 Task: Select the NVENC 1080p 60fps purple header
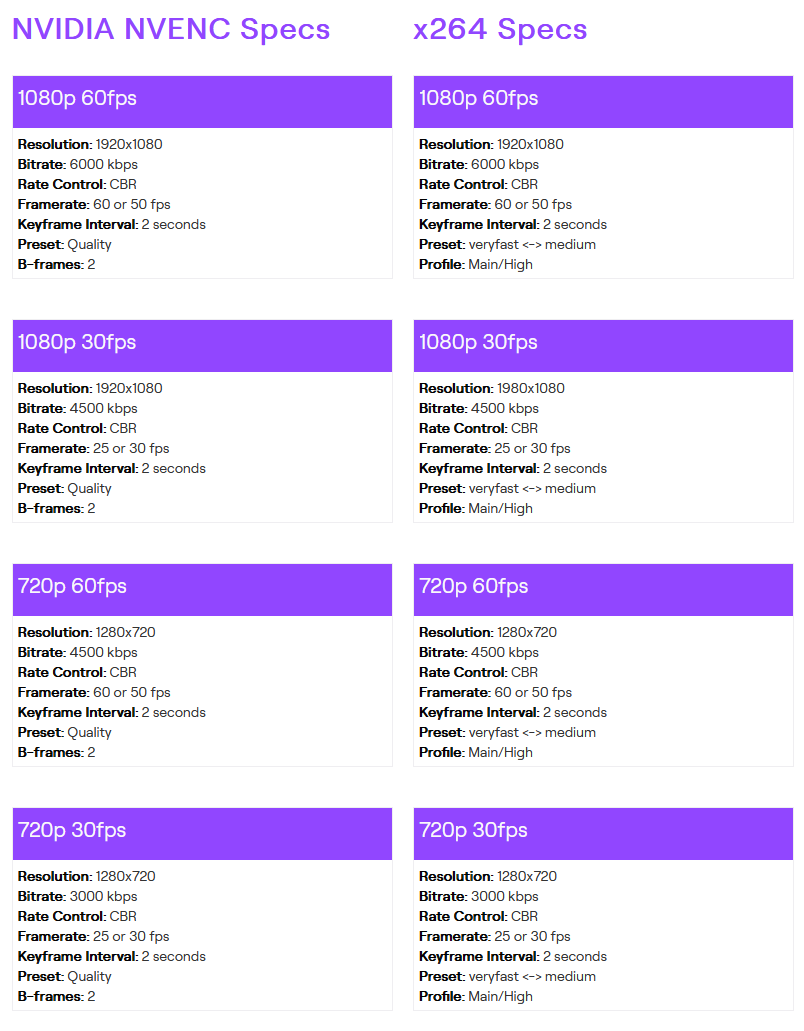(202, 99)
